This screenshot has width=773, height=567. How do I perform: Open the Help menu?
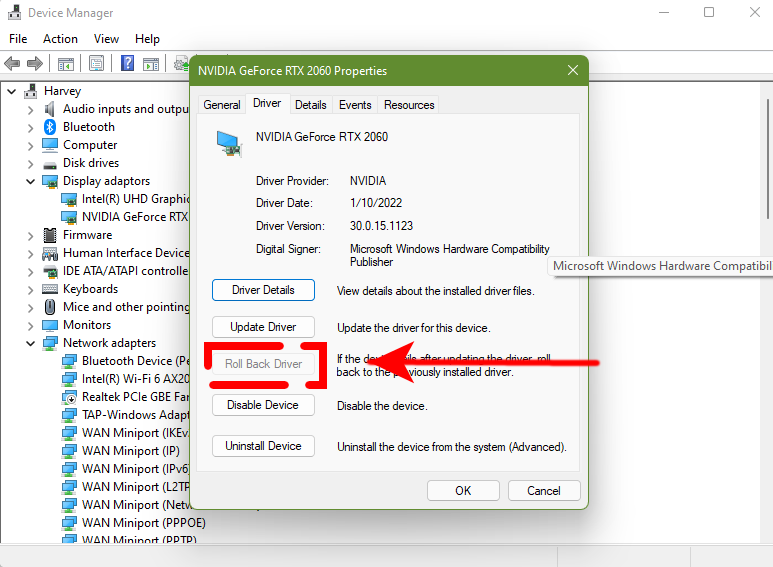coord(147,38)
